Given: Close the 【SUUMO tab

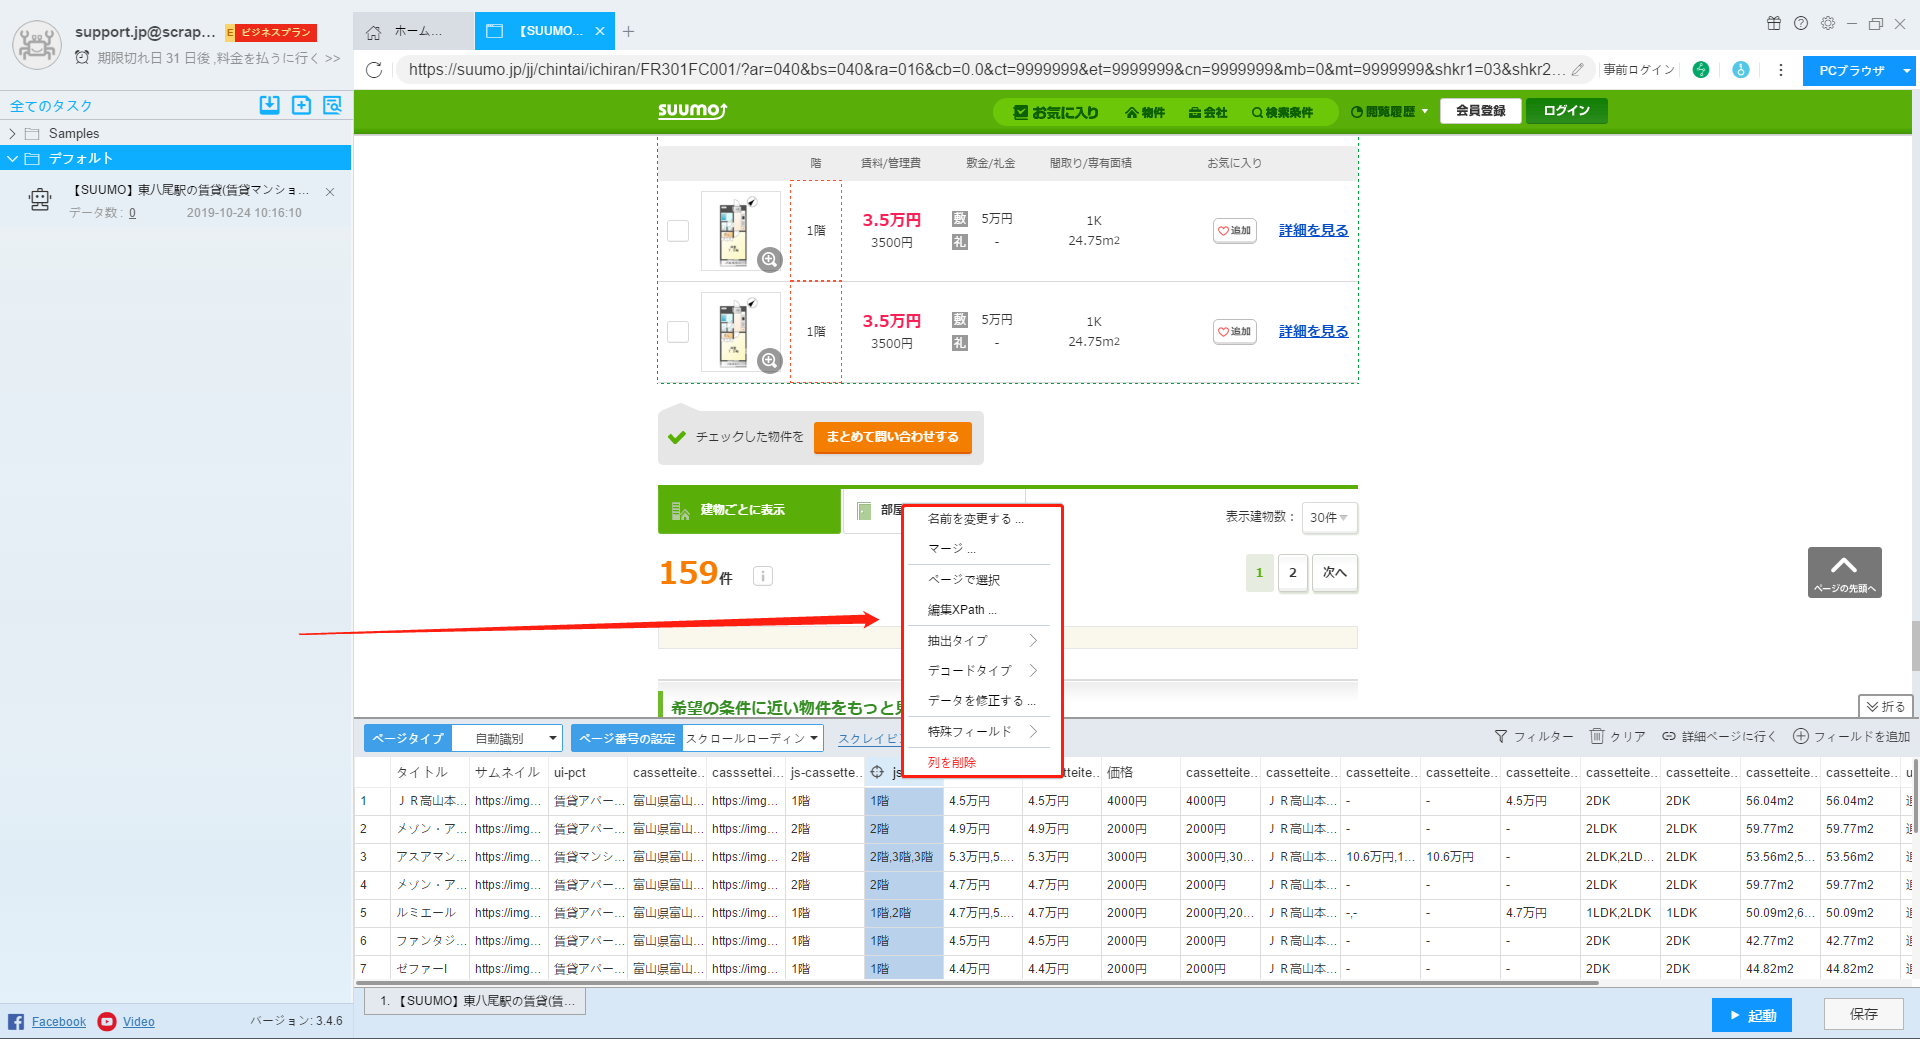Looking at the screenshot, I should [600, 31].
